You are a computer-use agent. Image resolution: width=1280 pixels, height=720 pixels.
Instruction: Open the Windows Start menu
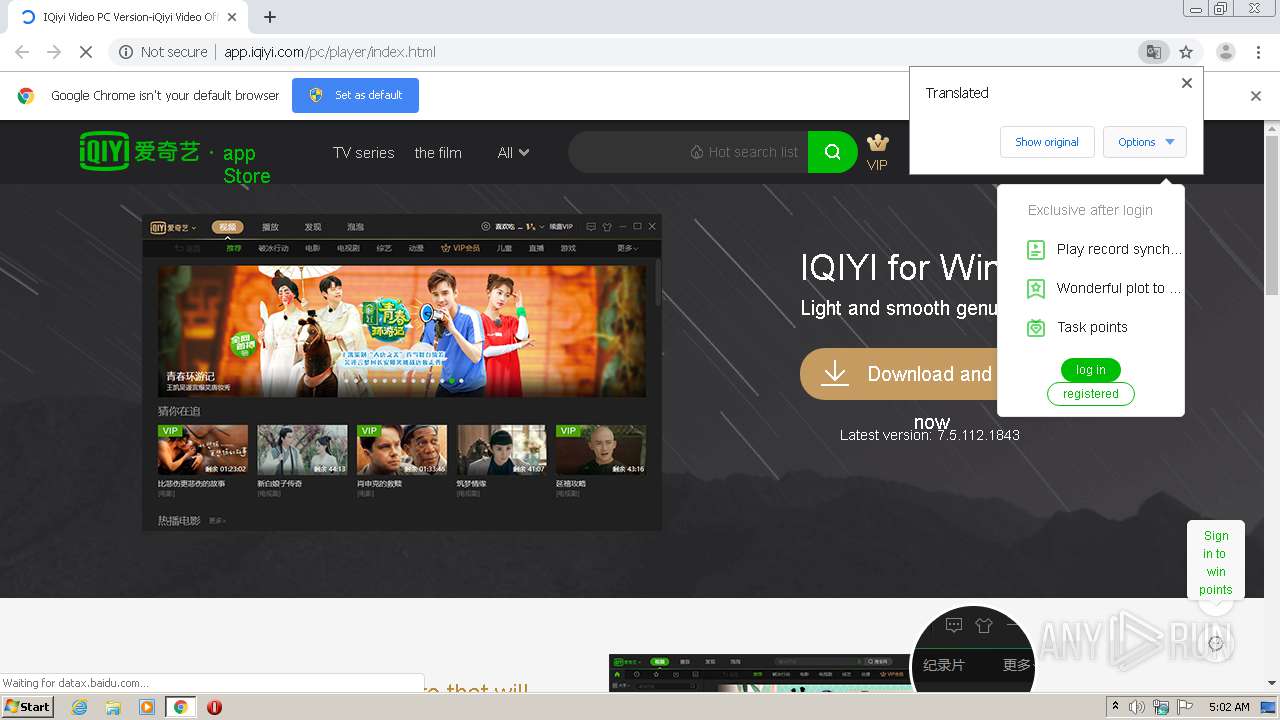27,706
